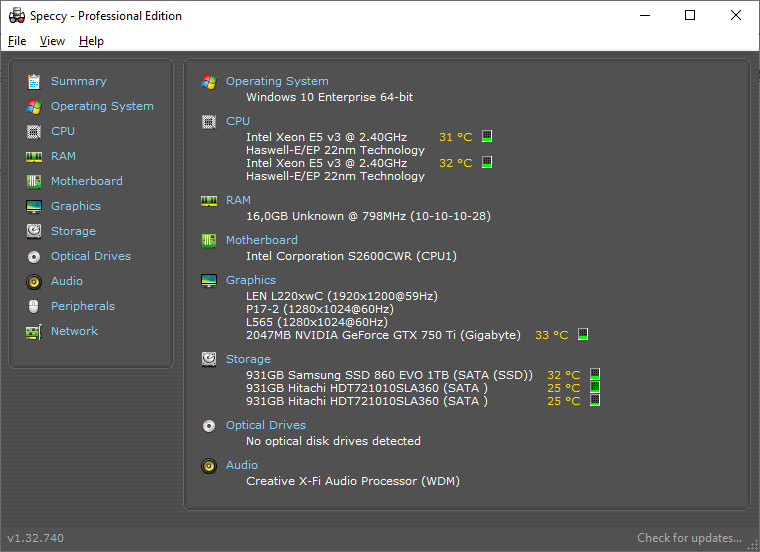Viewport: 760px width, 552px height.
Task: Click Intel Corporation S2600CWR (CPU1) text
Action: pos(351,256)
